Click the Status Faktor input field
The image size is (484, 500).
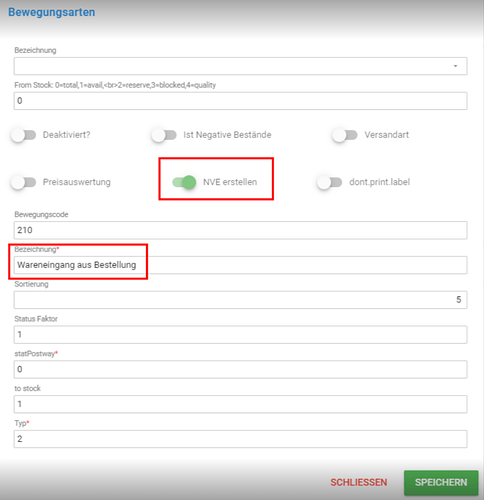click(x=240, y=334)
